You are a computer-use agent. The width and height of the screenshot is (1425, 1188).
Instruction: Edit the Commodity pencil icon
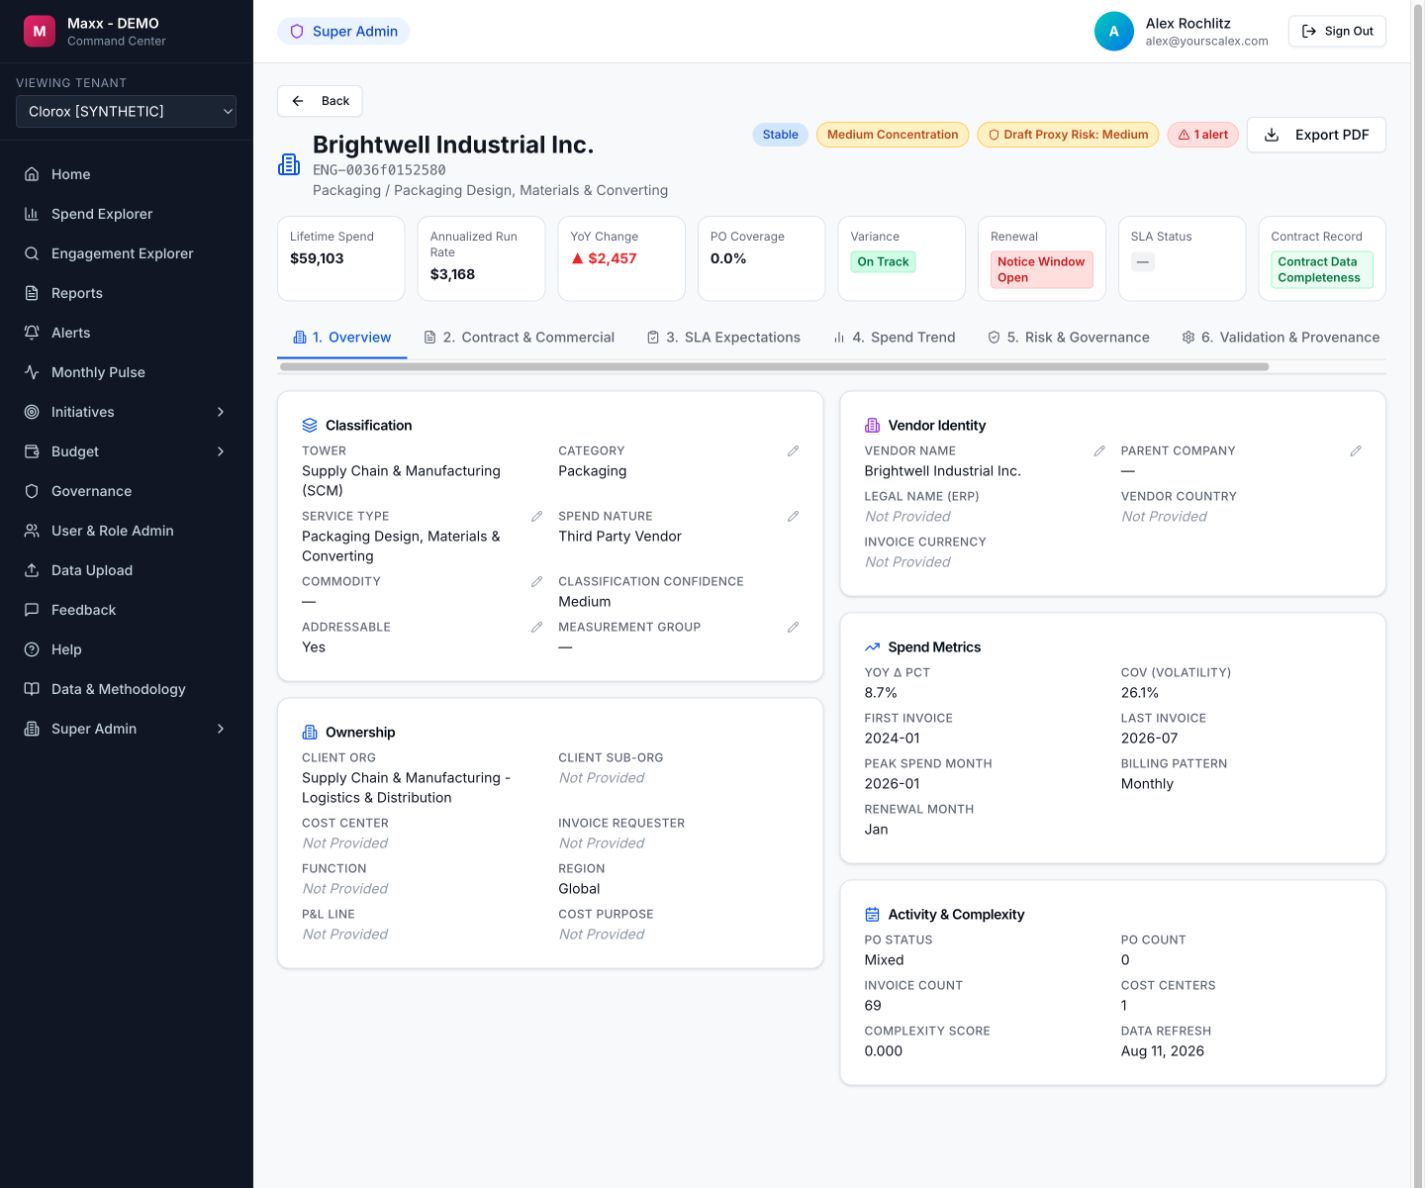[x=537, y=581]
